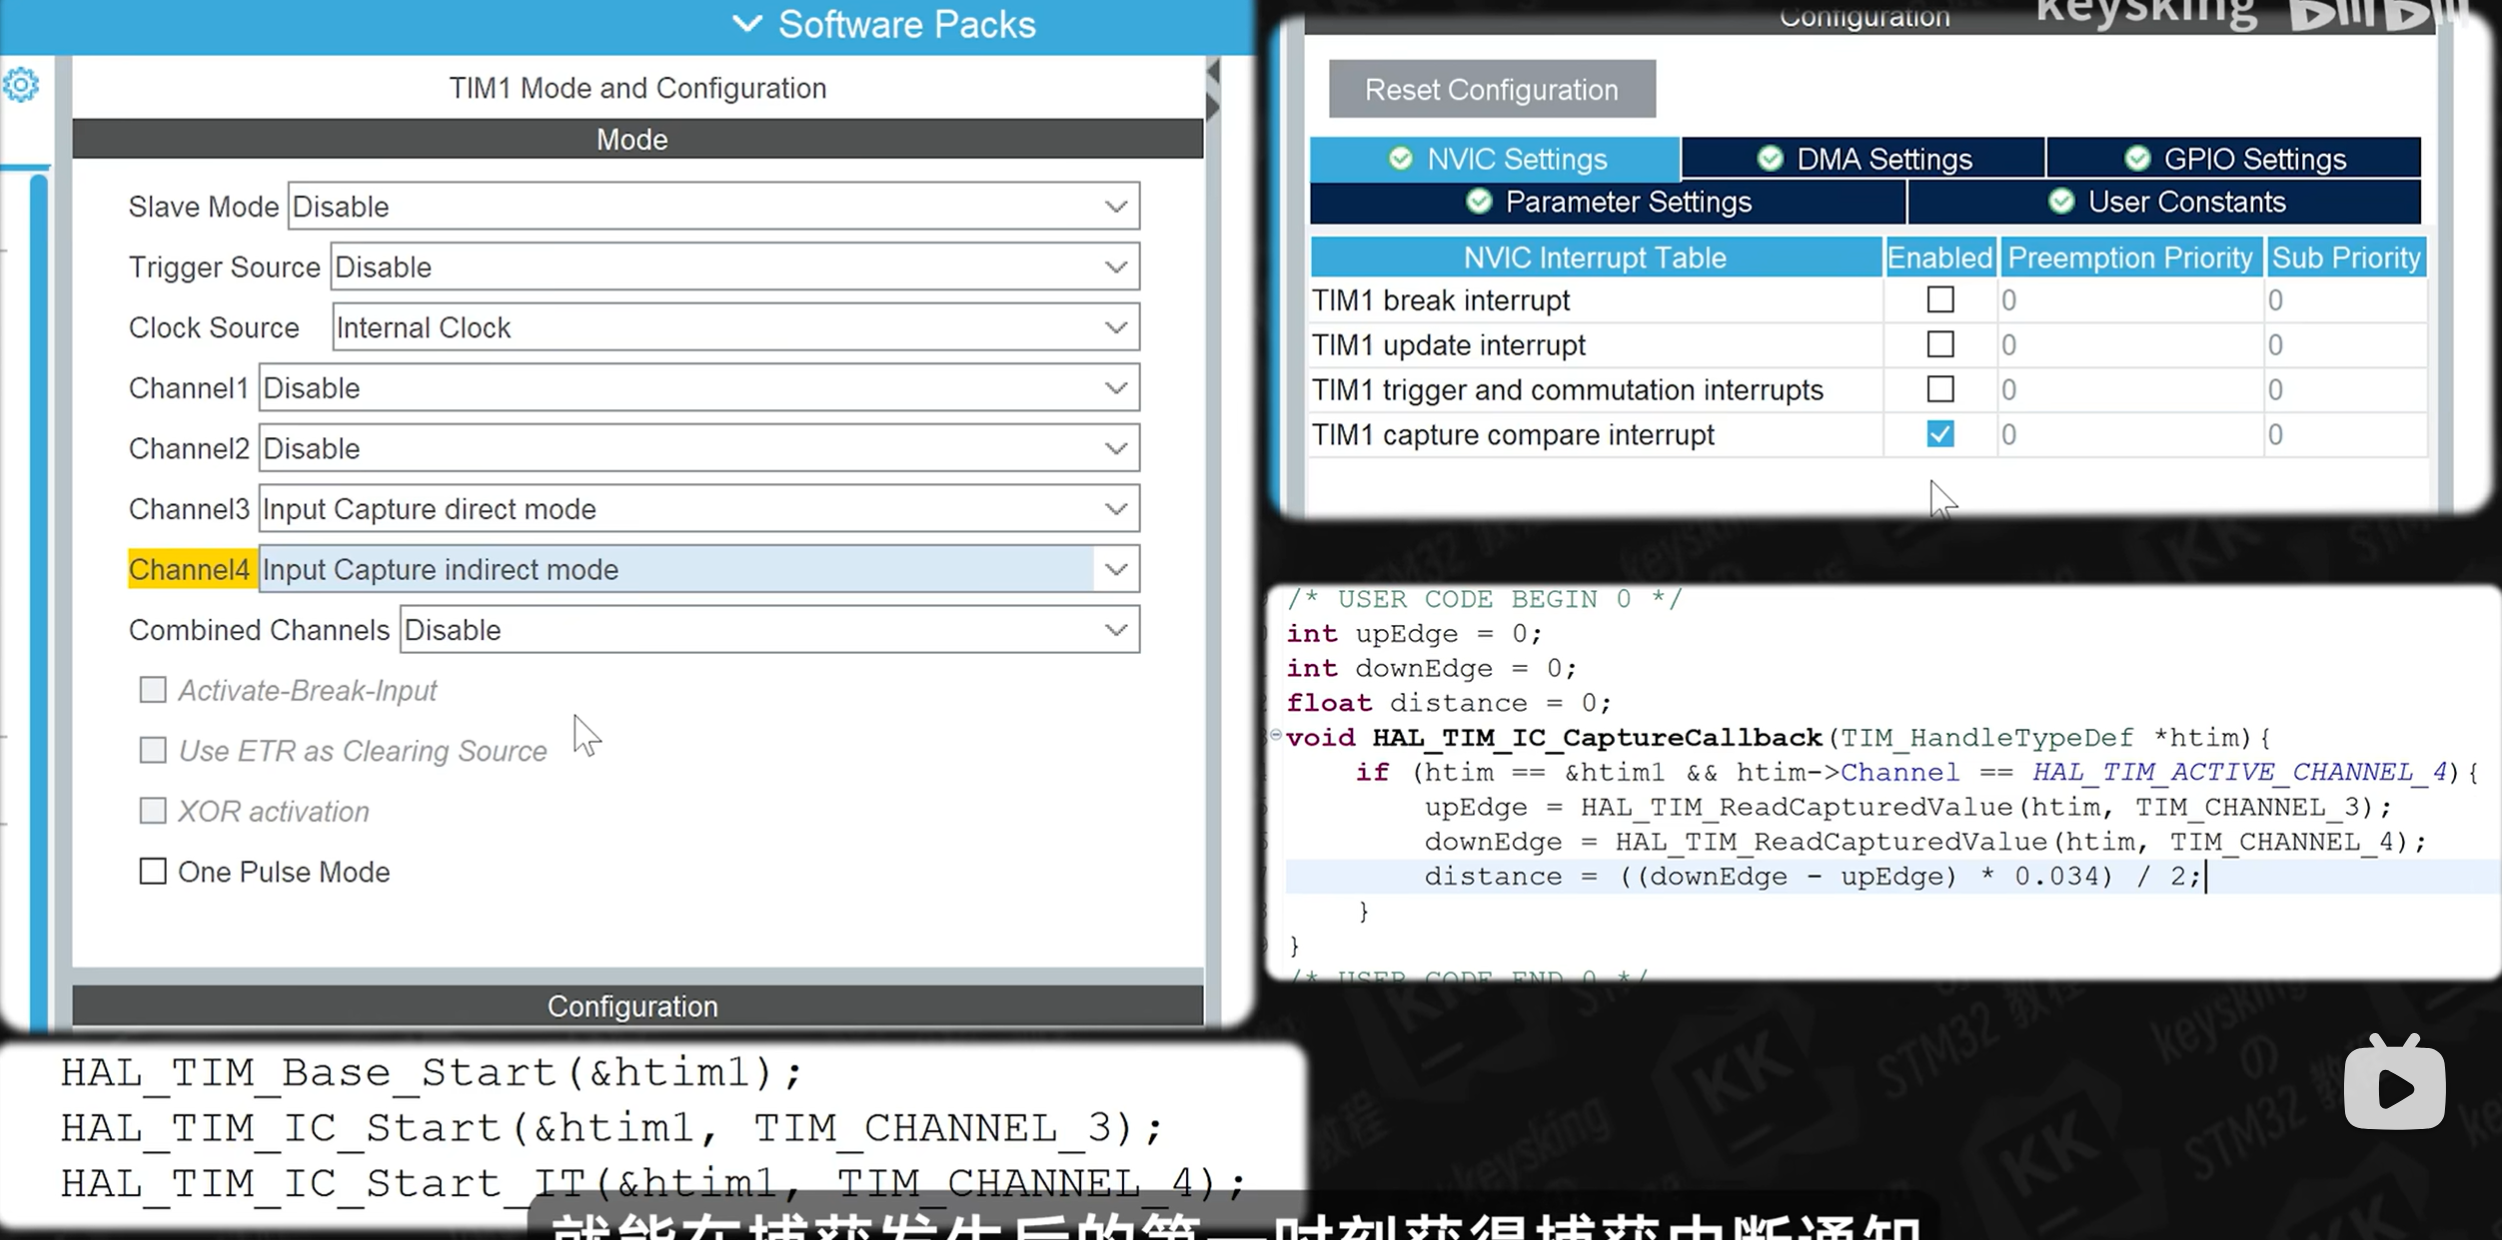The height and width of the screenshot is (1240, 2502).
Task: Enable TIM1 break interrupt checkbox
Action: pyautogui.click(x=1940, y=300)
